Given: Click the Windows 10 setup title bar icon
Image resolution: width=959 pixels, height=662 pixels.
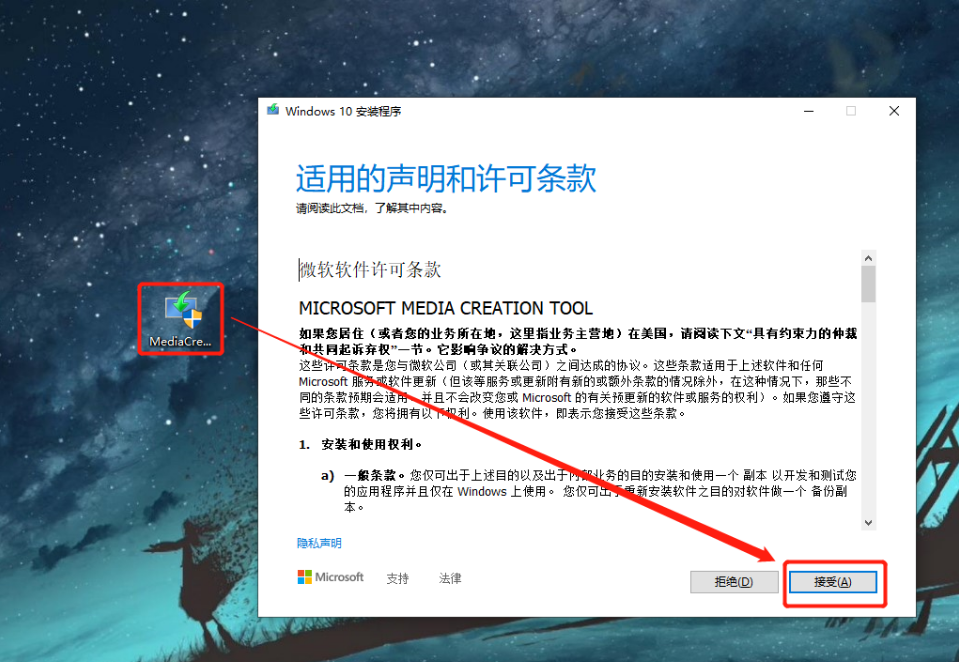Looking at the screenshot, I should 272,111.
